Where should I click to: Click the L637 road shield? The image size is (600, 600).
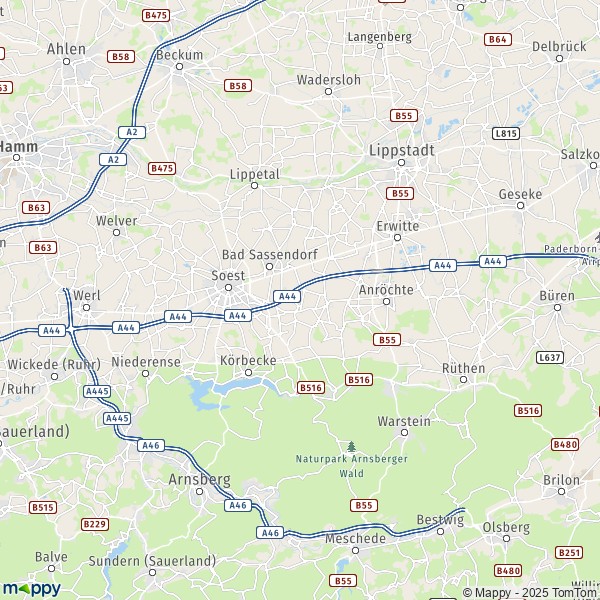coord(550,357)
